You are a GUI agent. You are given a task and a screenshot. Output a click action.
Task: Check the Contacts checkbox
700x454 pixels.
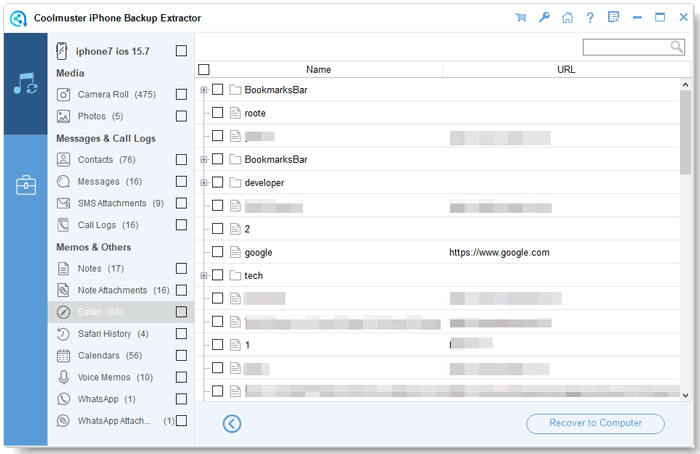[x=181, y=159]
